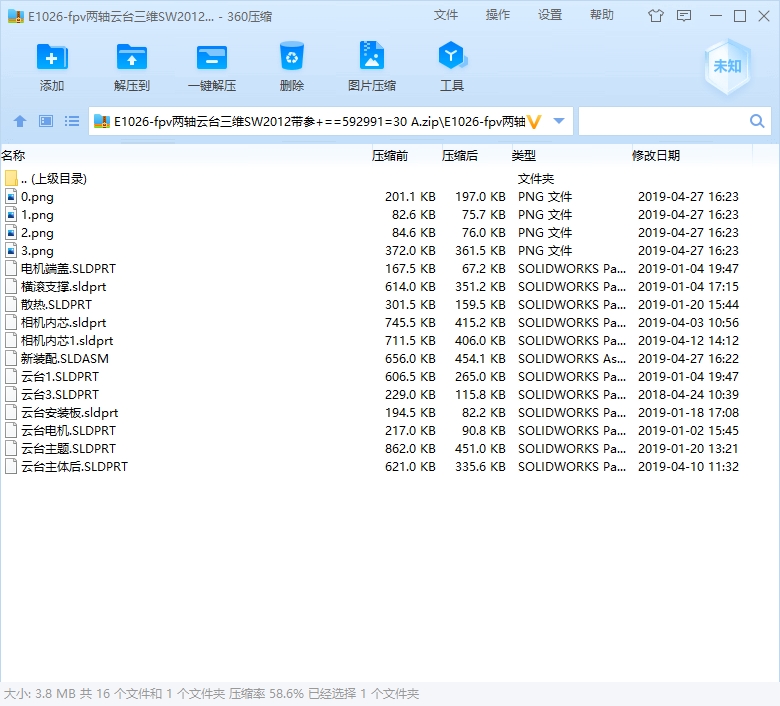
Task: Open the 文件 menu
Action: (x=446, y=15)
